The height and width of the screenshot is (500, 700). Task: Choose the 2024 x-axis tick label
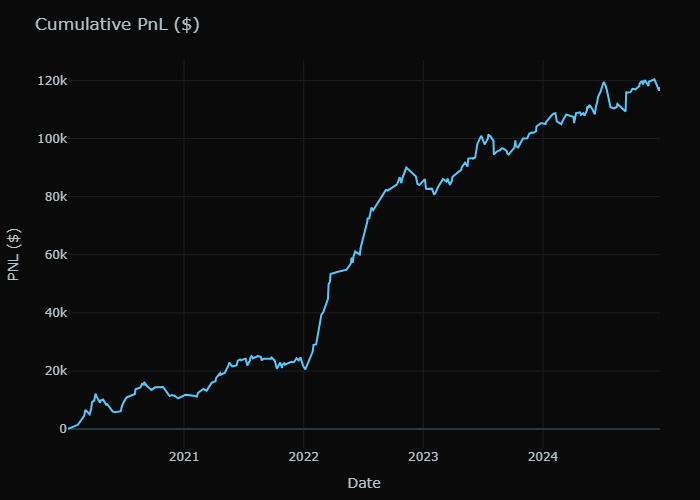click(x=542, y=457)
